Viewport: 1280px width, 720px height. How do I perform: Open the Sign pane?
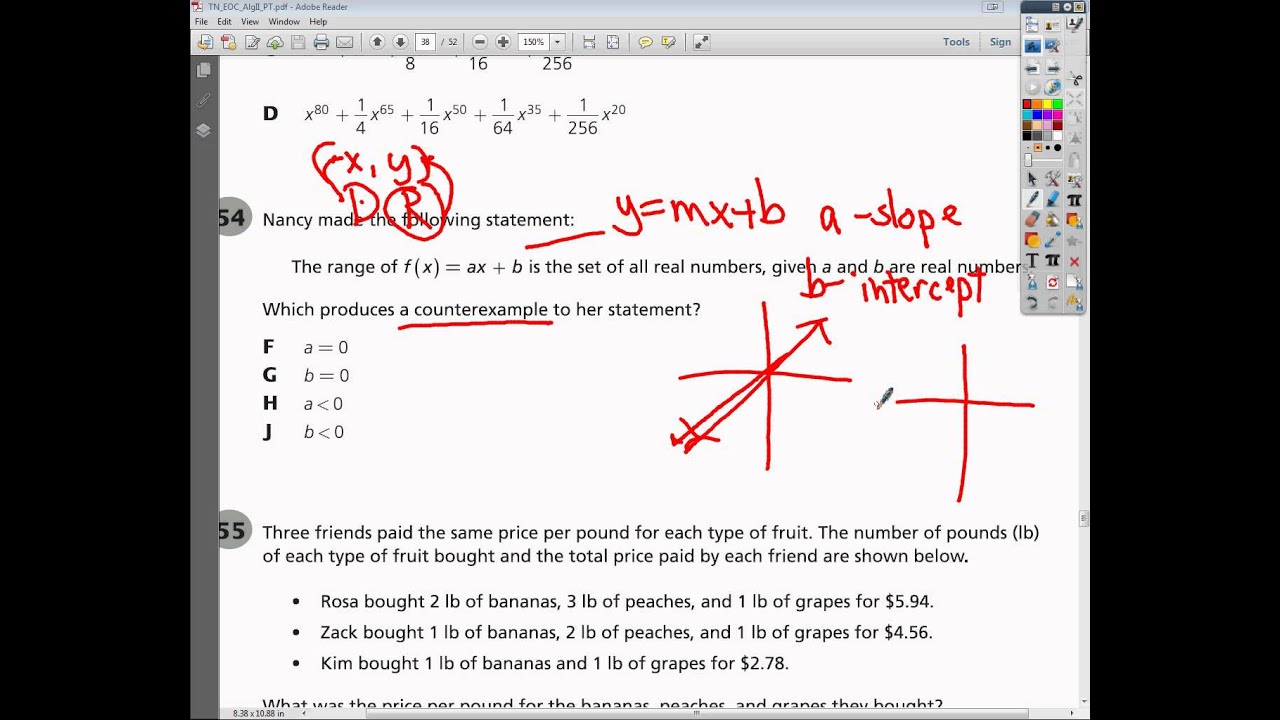pos(1000,42)
